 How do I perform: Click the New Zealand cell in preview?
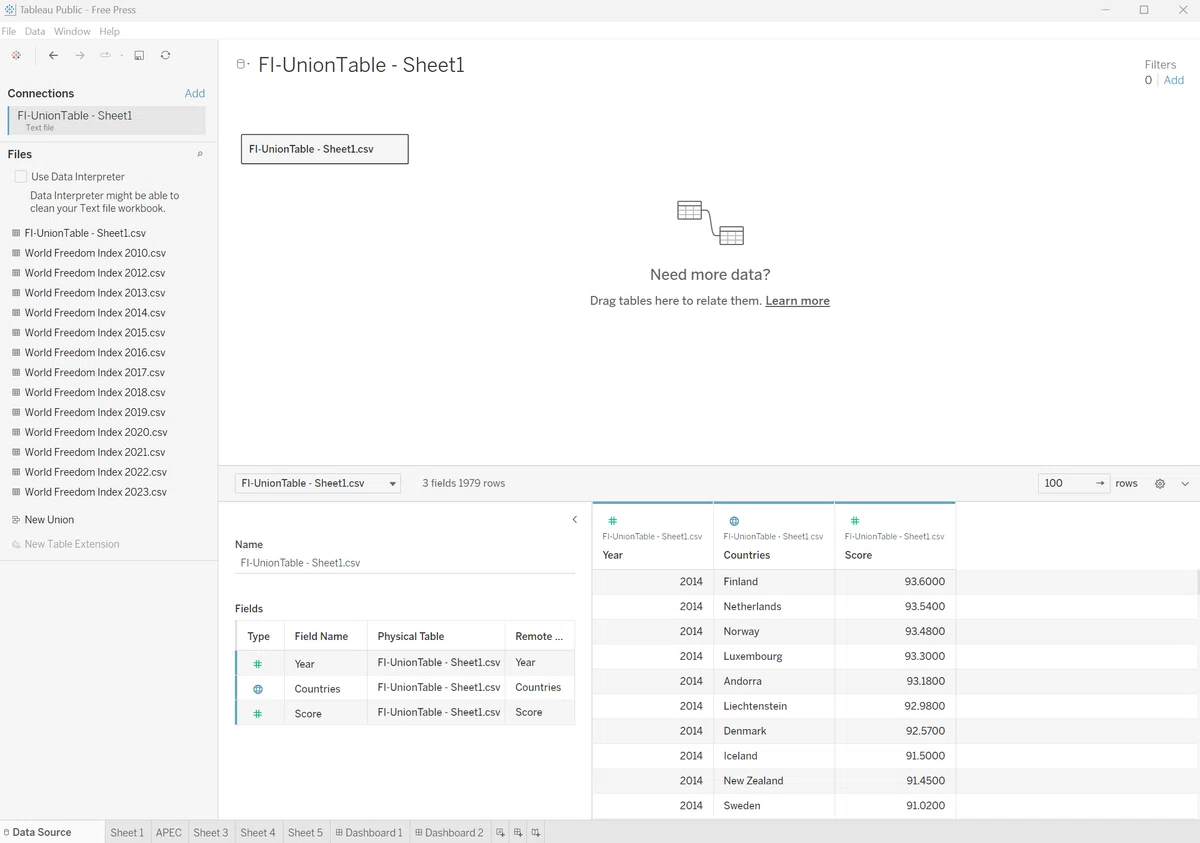click(774, 781)
